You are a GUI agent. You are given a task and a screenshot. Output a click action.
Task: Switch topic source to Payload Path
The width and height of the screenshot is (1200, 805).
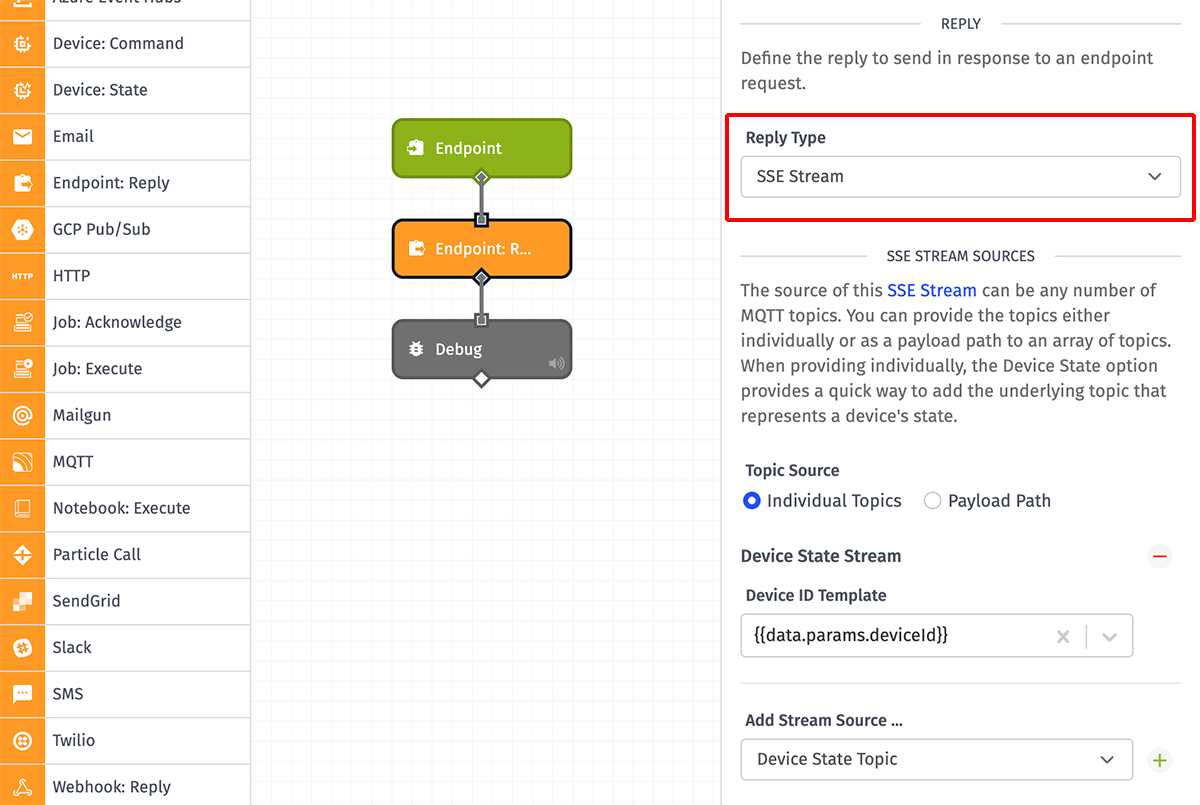click(x=931, y=500)
